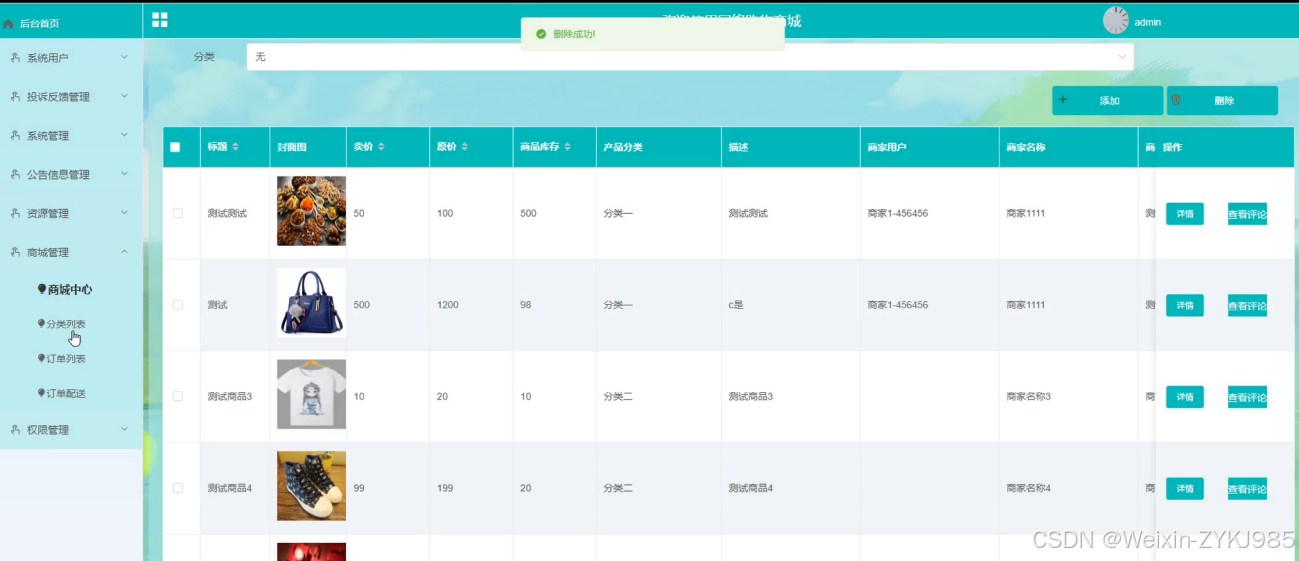Expand the 公告信息管理 menu chevron
1299x561 pixels.
tap(124, 174)
